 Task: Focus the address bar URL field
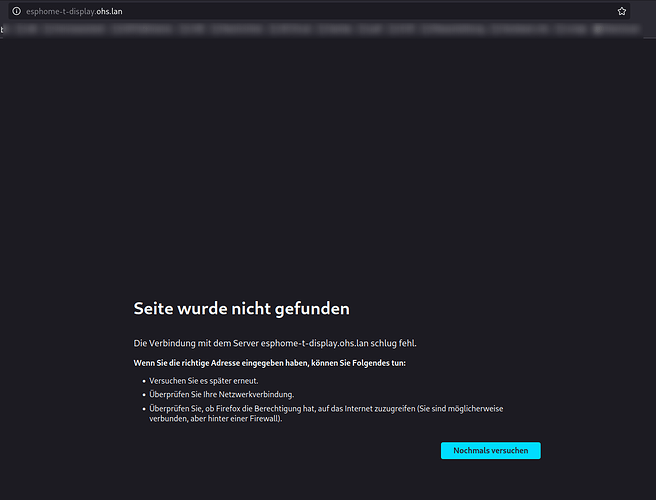pyautogui.click(x=300, y=11)
